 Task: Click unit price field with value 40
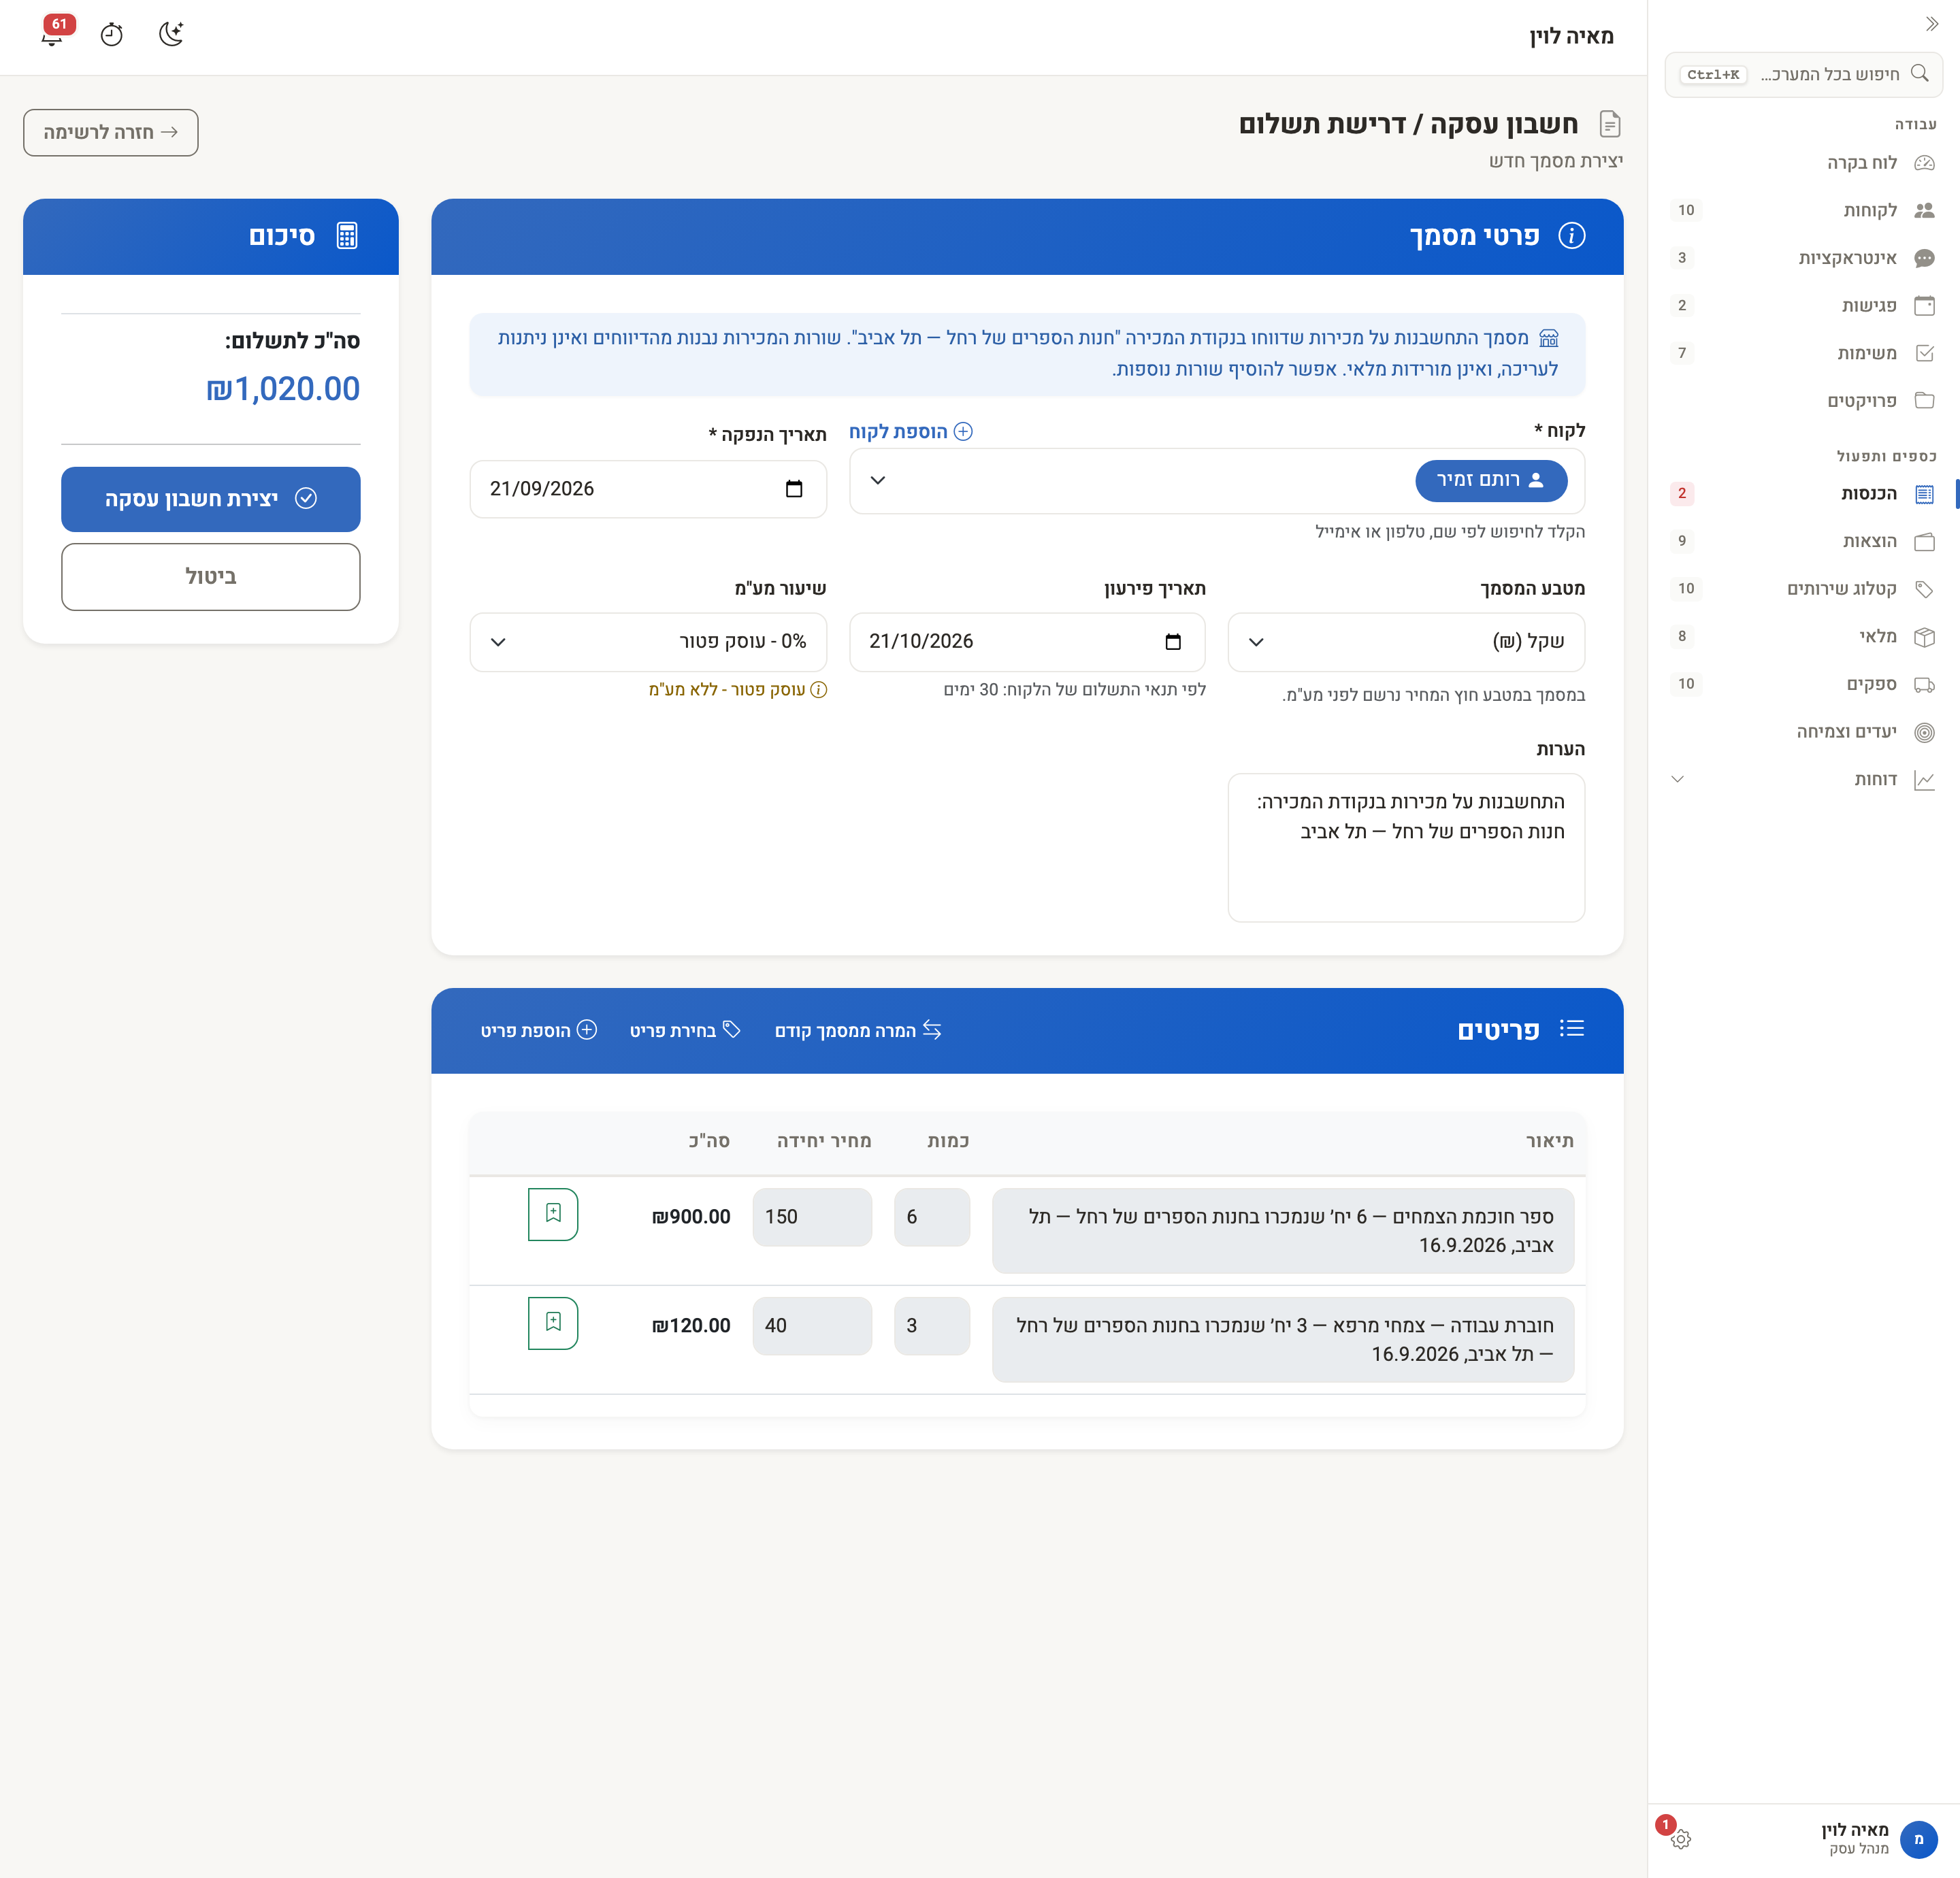tap(812, 1326)
